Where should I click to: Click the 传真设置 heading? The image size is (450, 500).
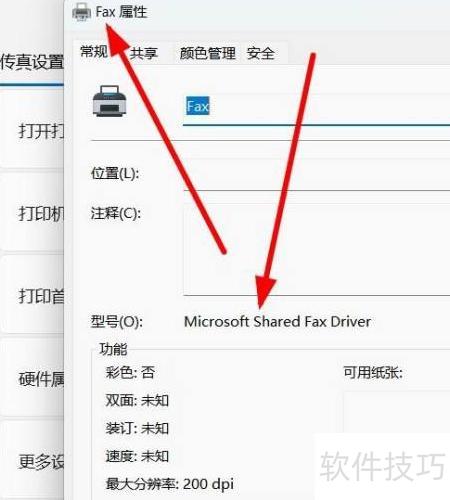[x=32, y=62]
